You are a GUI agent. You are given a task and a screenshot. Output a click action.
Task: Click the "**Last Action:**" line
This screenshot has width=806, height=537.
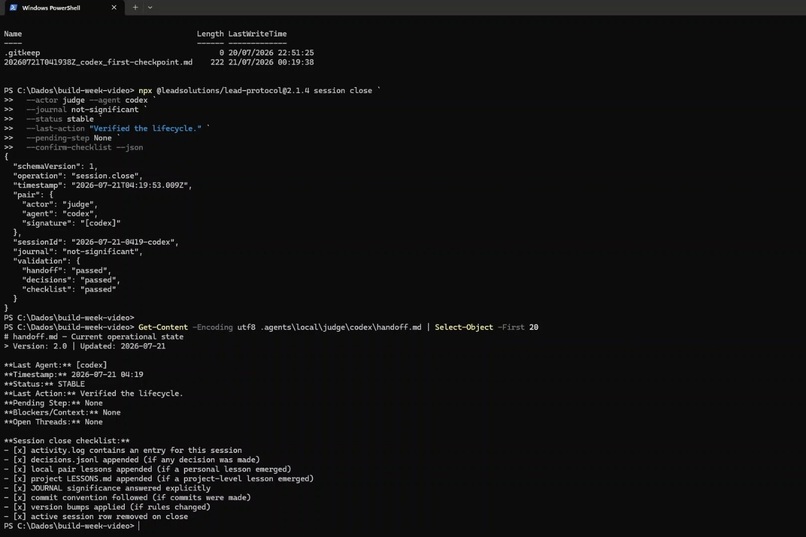pyautogui.click(x=94, y=394)
